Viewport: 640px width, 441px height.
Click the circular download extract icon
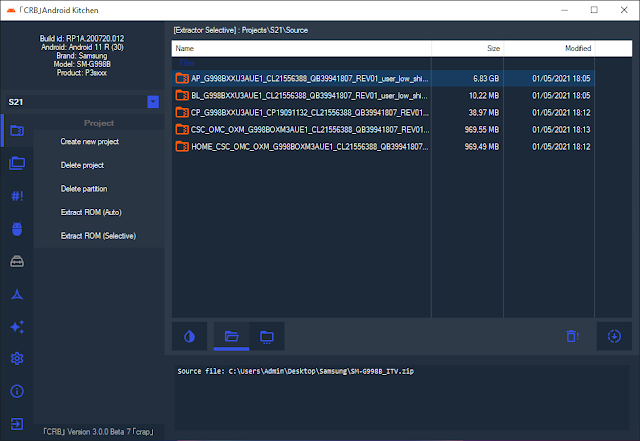coord(614,336)
